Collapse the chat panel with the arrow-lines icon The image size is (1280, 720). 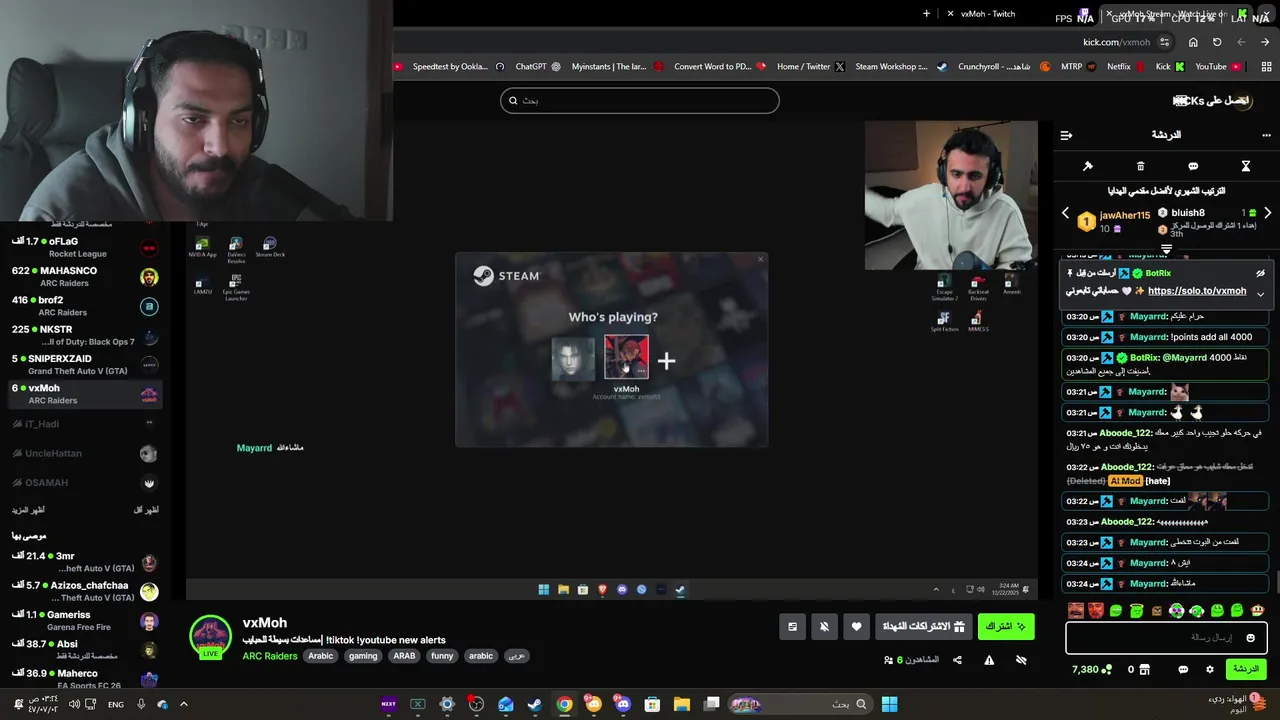coord(1066,135)
